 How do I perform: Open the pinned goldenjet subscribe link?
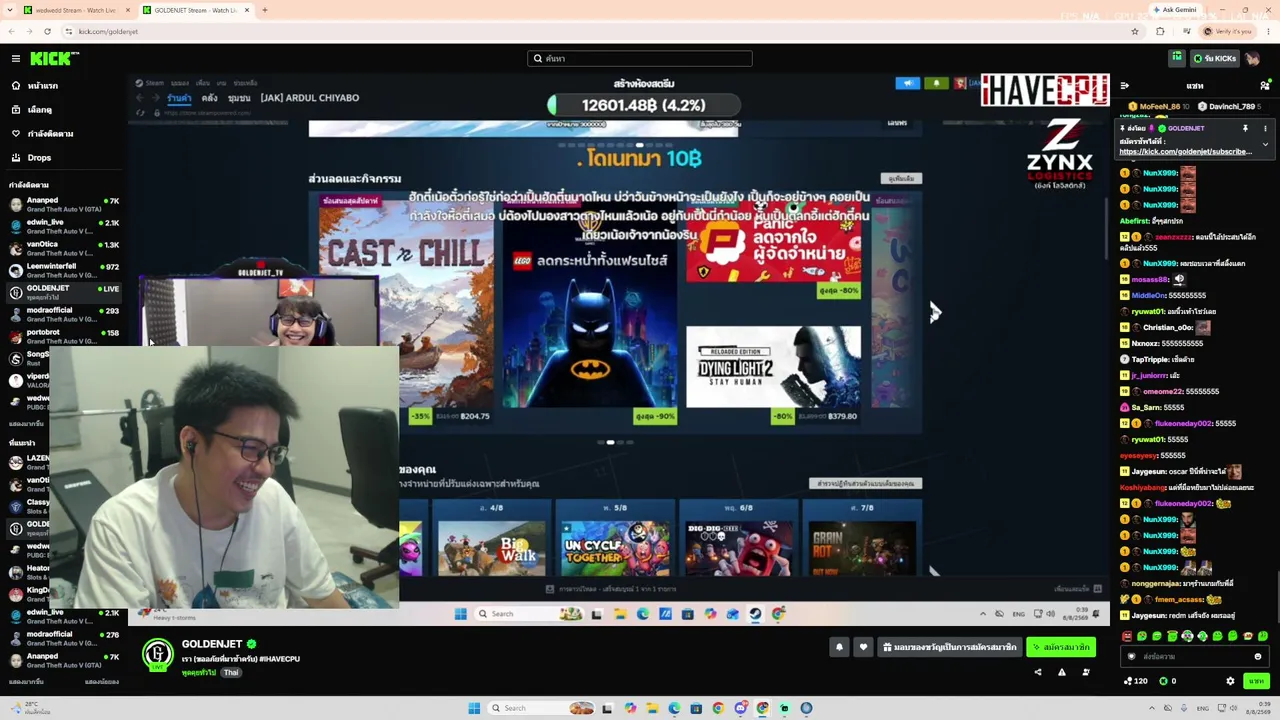(1185, 152)
